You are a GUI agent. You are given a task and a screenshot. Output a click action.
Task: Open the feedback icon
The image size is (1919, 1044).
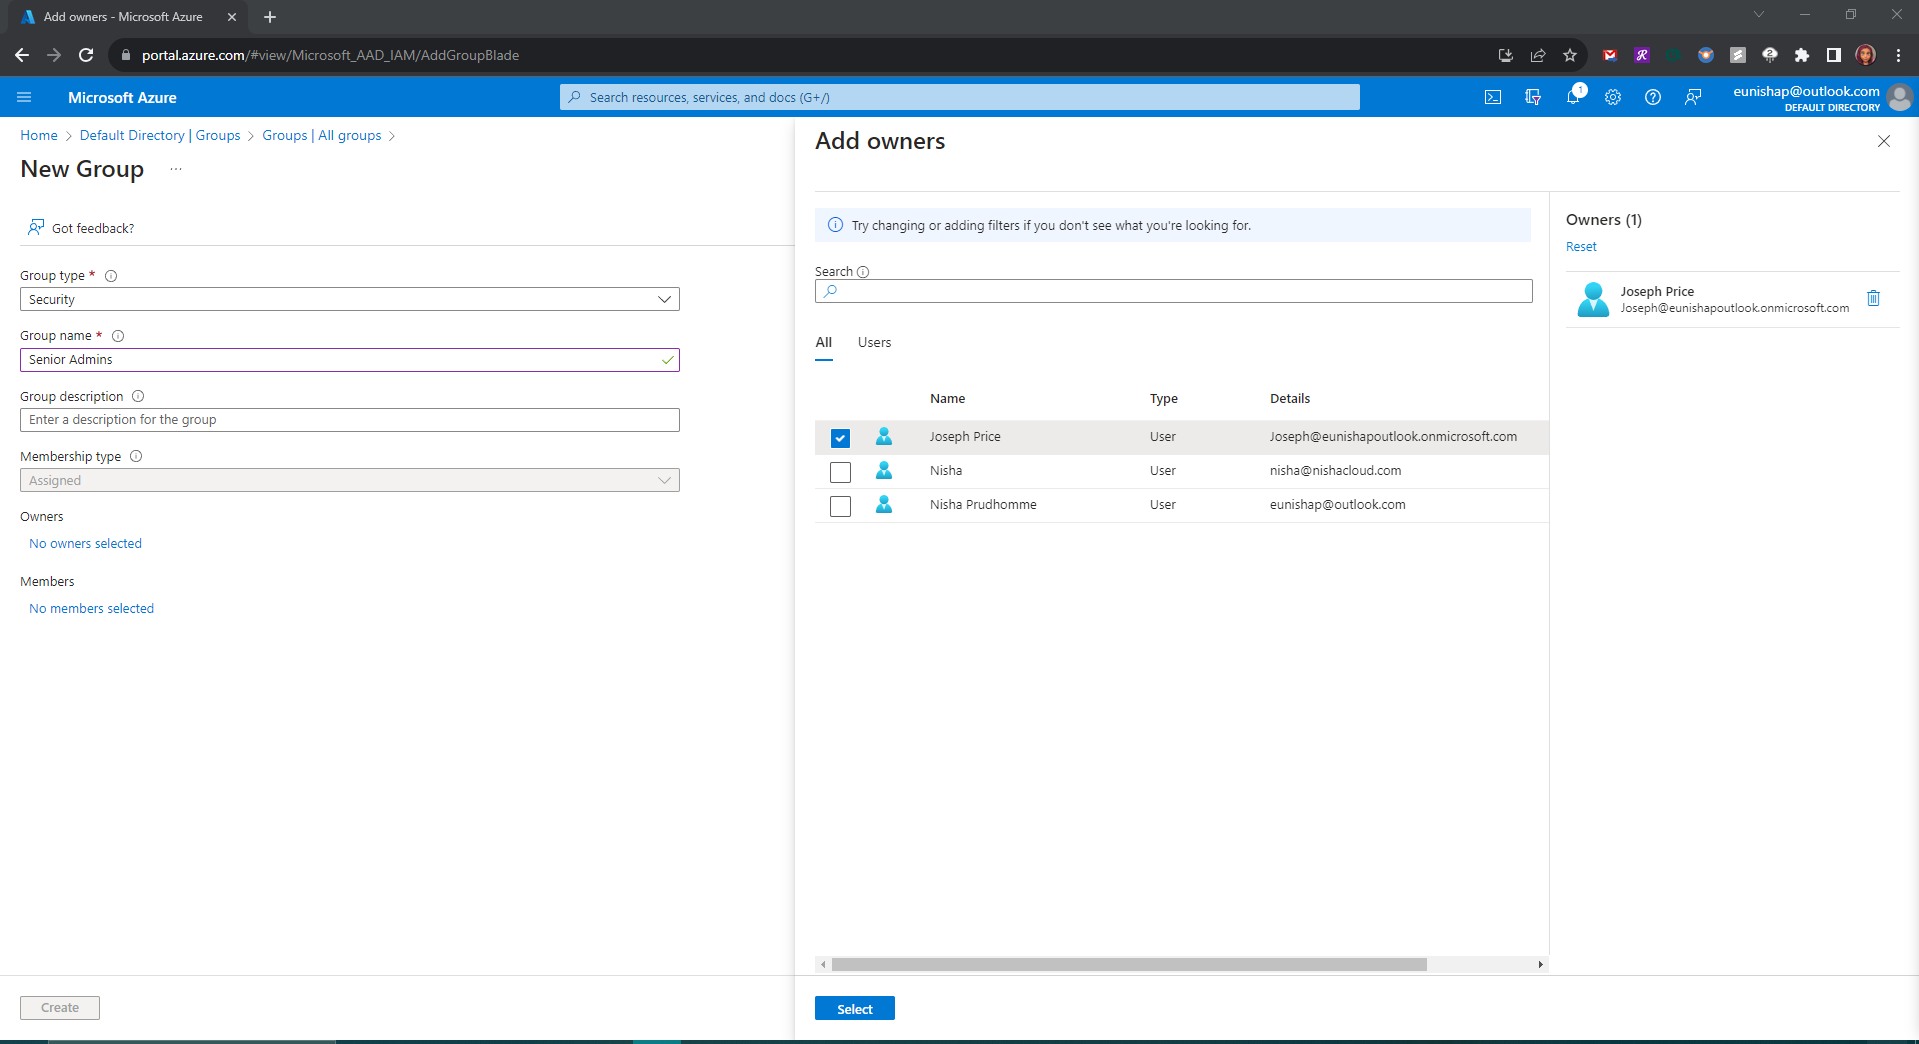pos(1692,97)
